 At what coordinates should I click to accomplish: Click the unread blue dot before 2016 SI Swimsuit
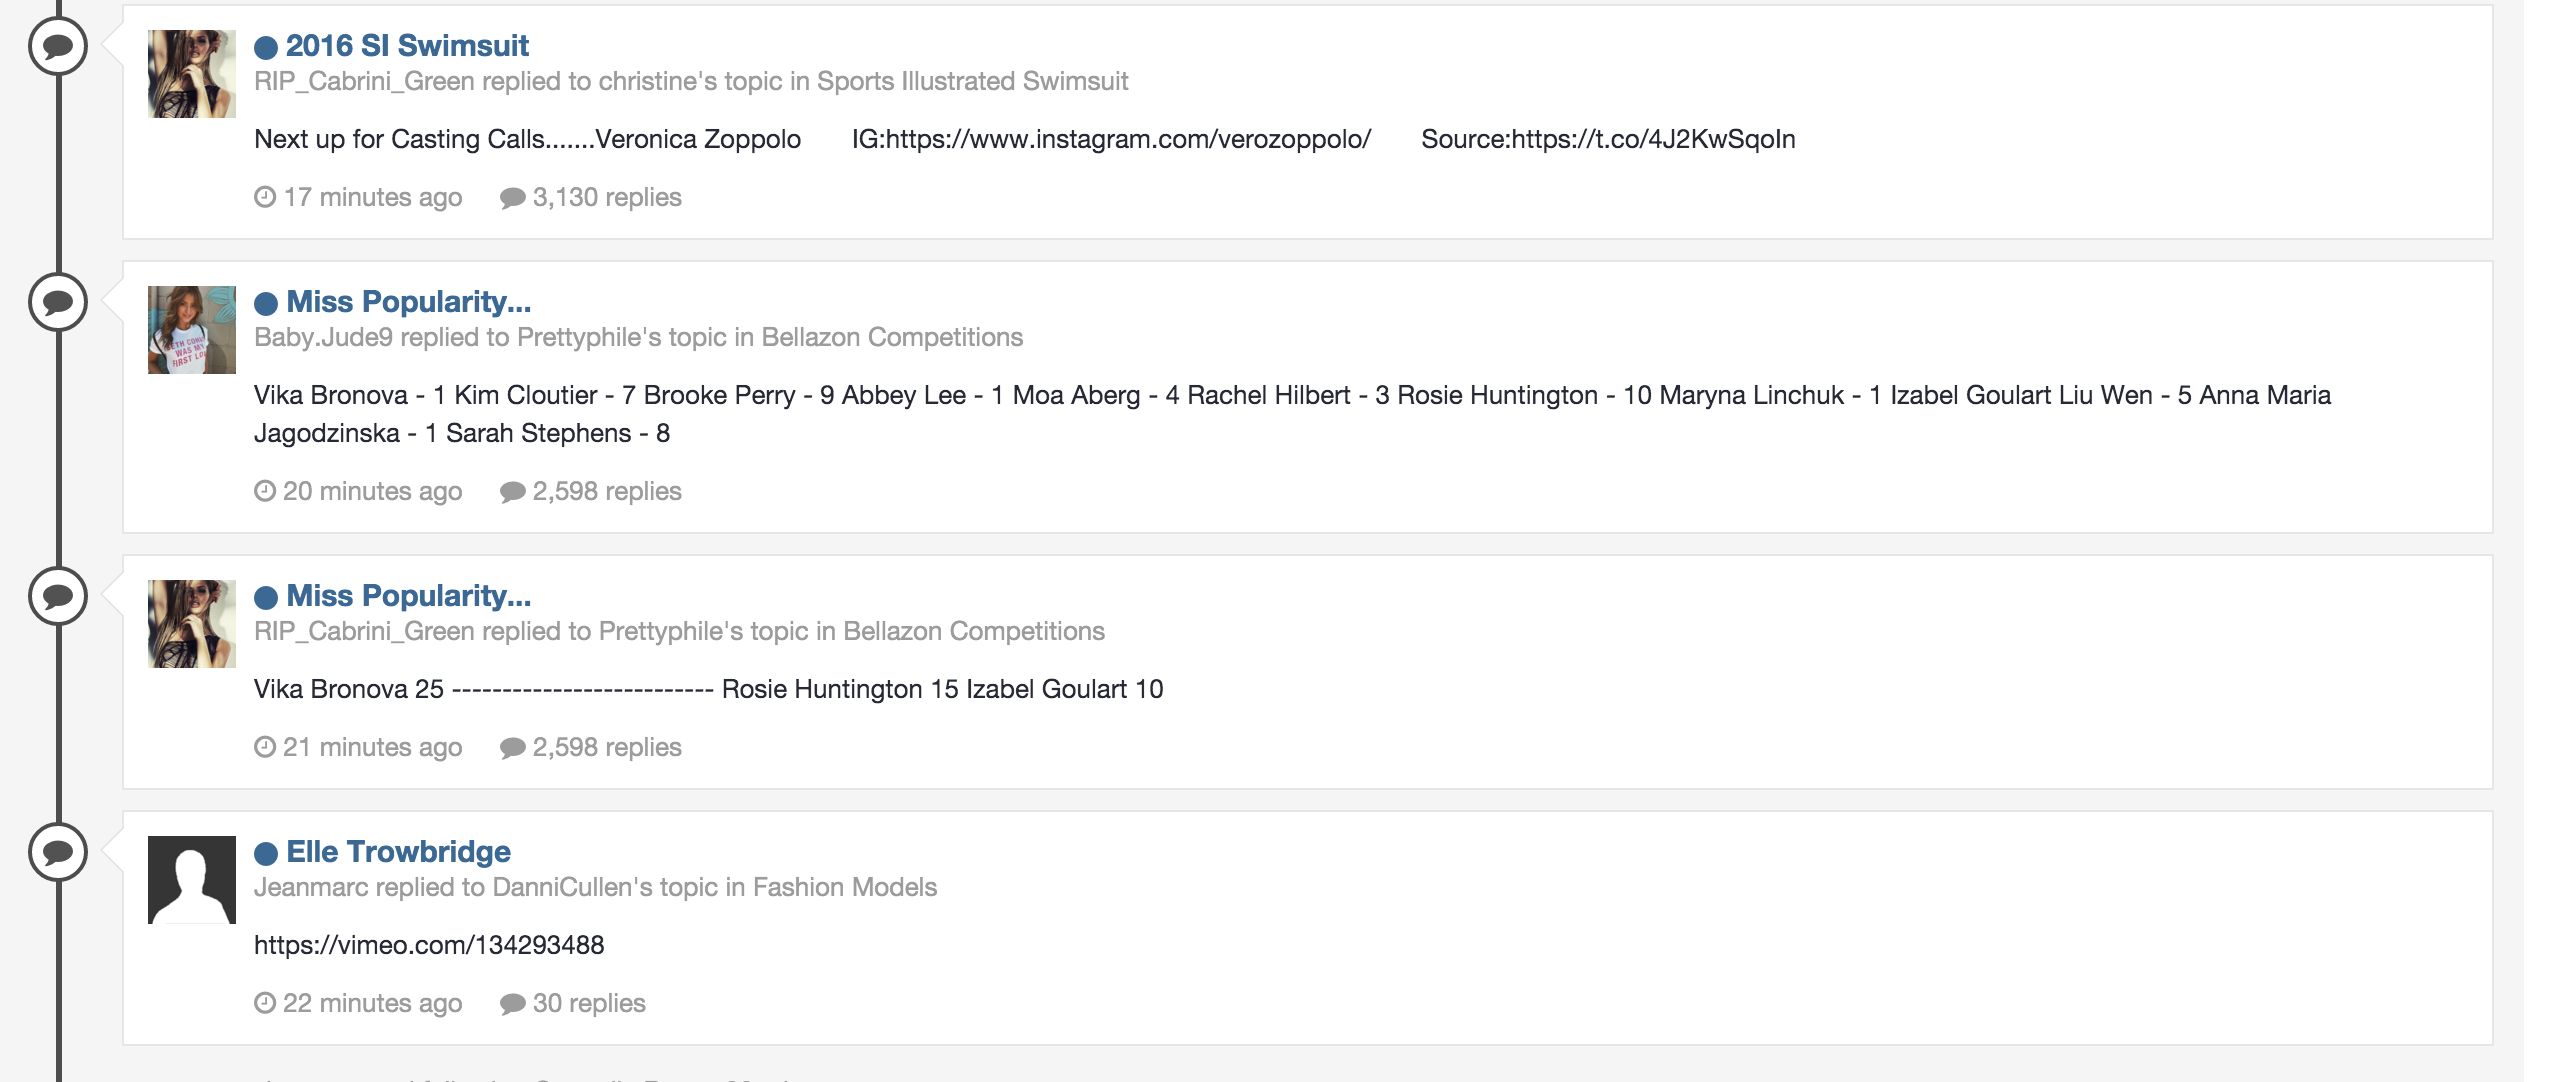[266, 47]
